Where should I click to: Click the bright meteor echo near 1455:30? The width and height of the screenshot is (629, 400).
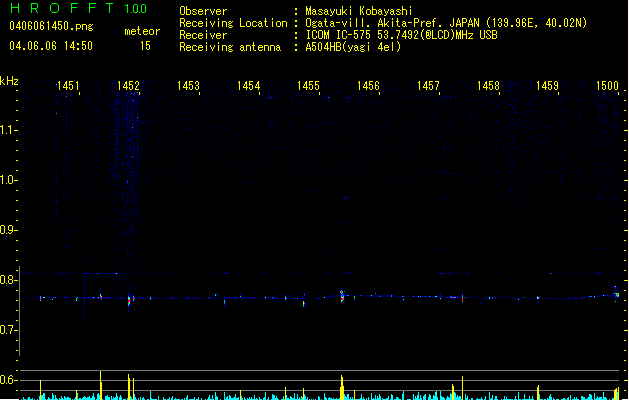[342, 296]
